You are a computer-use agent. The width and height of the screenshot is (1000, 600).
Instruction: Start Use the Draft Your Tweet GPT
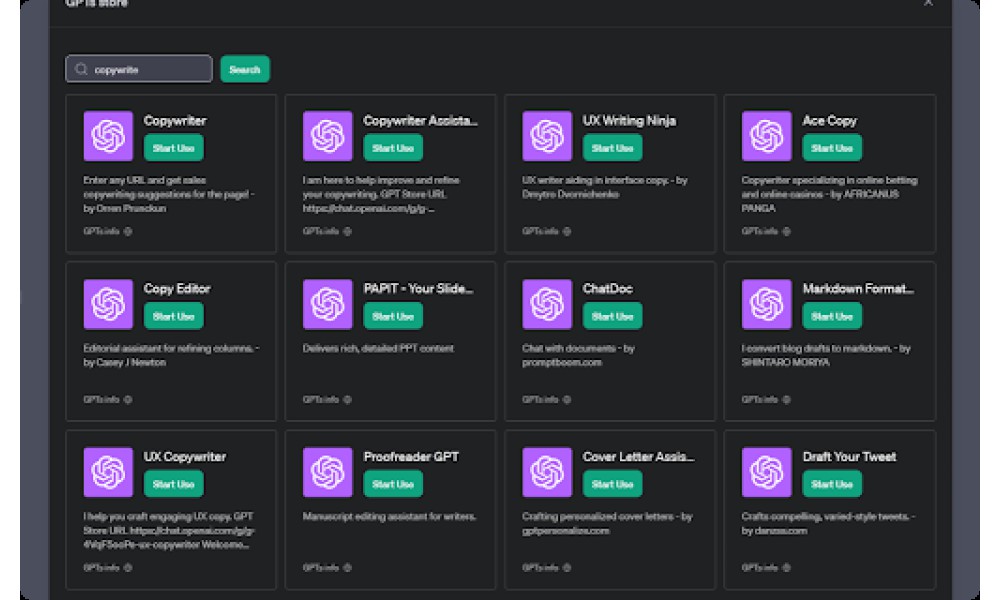pos(832,484)
